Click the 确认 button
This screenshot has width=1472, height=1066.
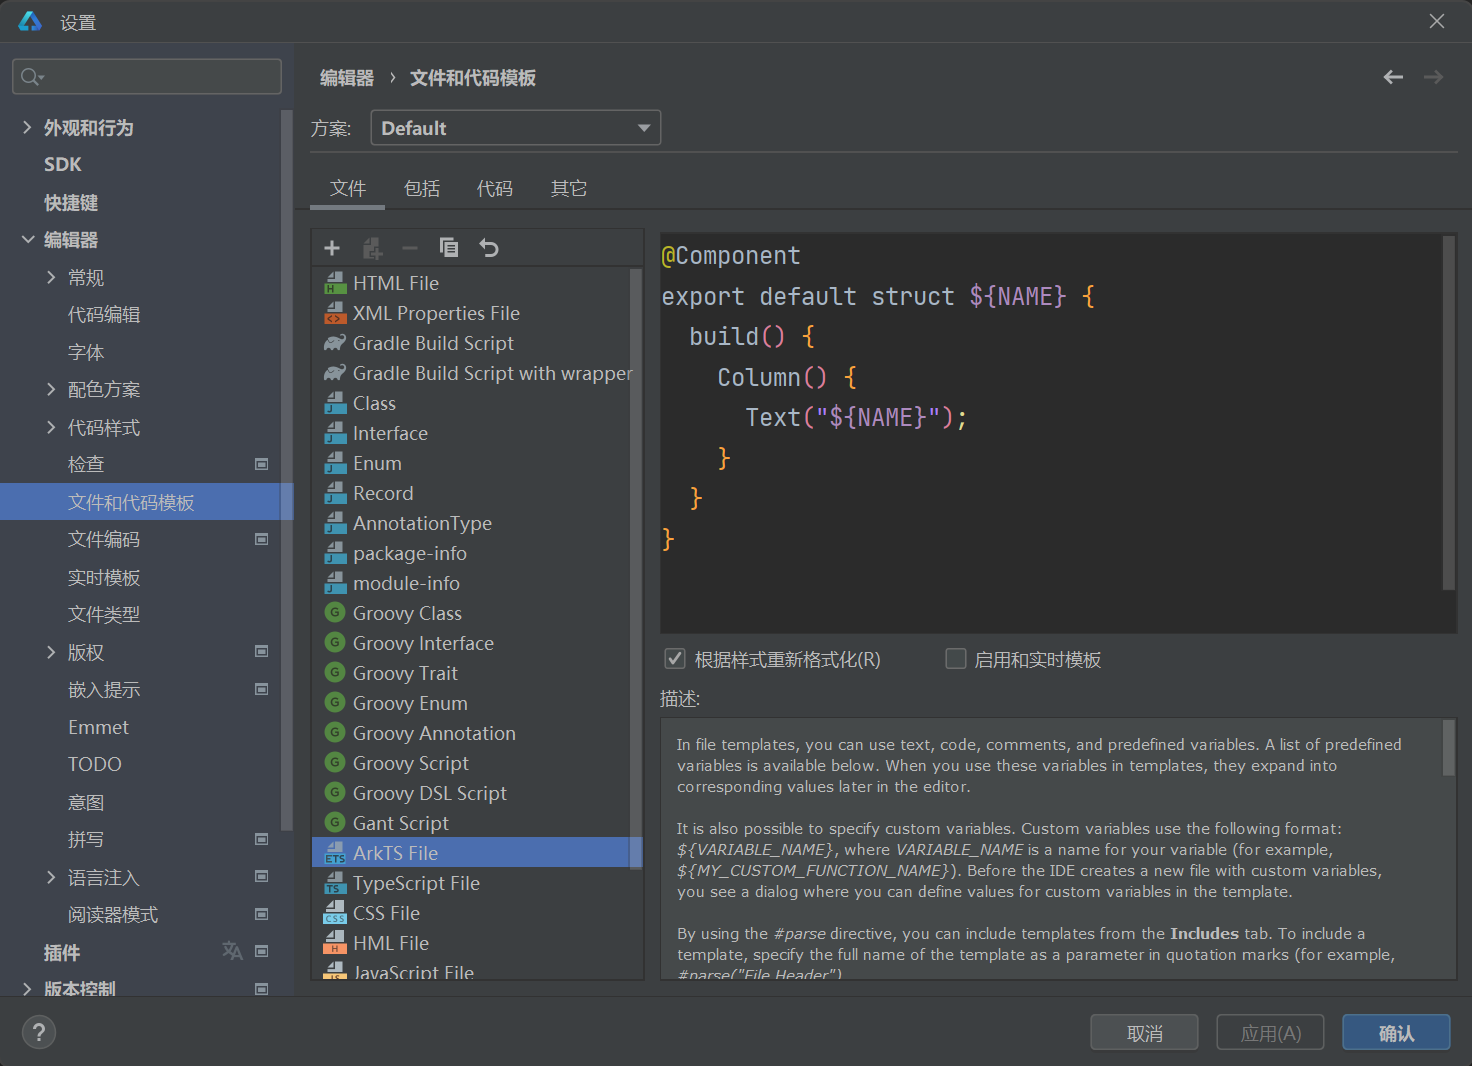pyautogui.click(x=1396, y=1033)
